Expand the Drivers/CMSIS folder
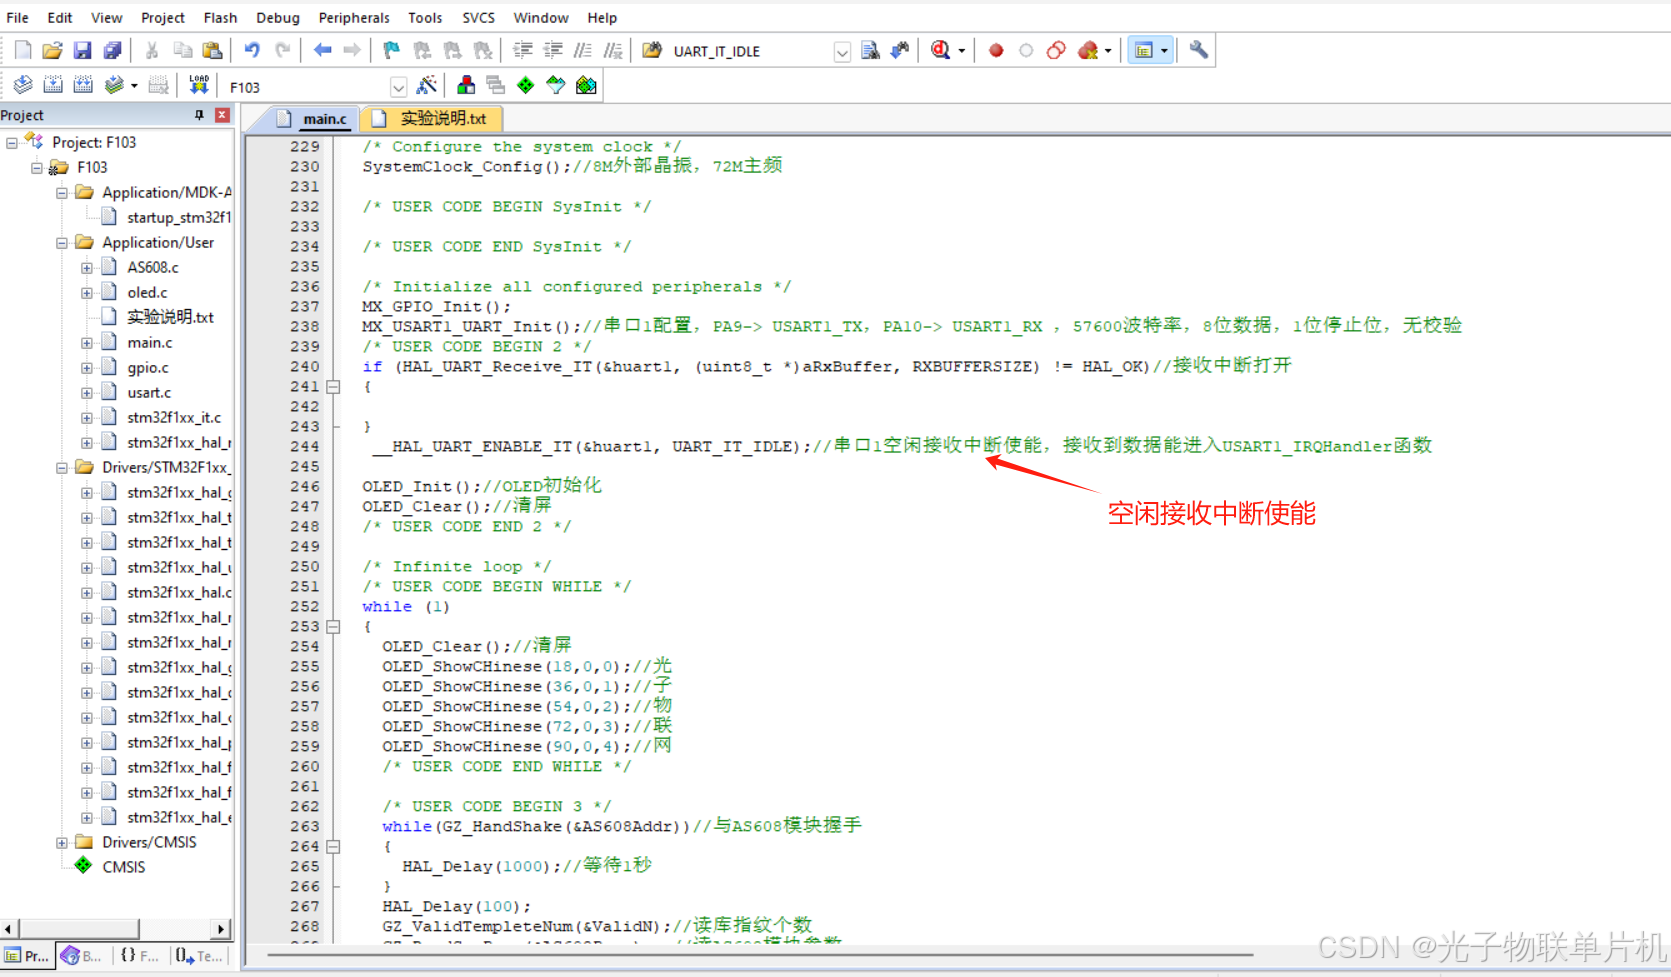Image resolution: width=1671 pixels, height=977 pixels. (62, 843)
